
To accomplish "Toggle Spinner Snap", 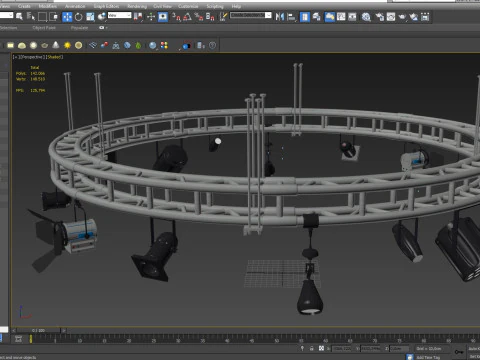I will pyautogui.click(x=210, y=17).
